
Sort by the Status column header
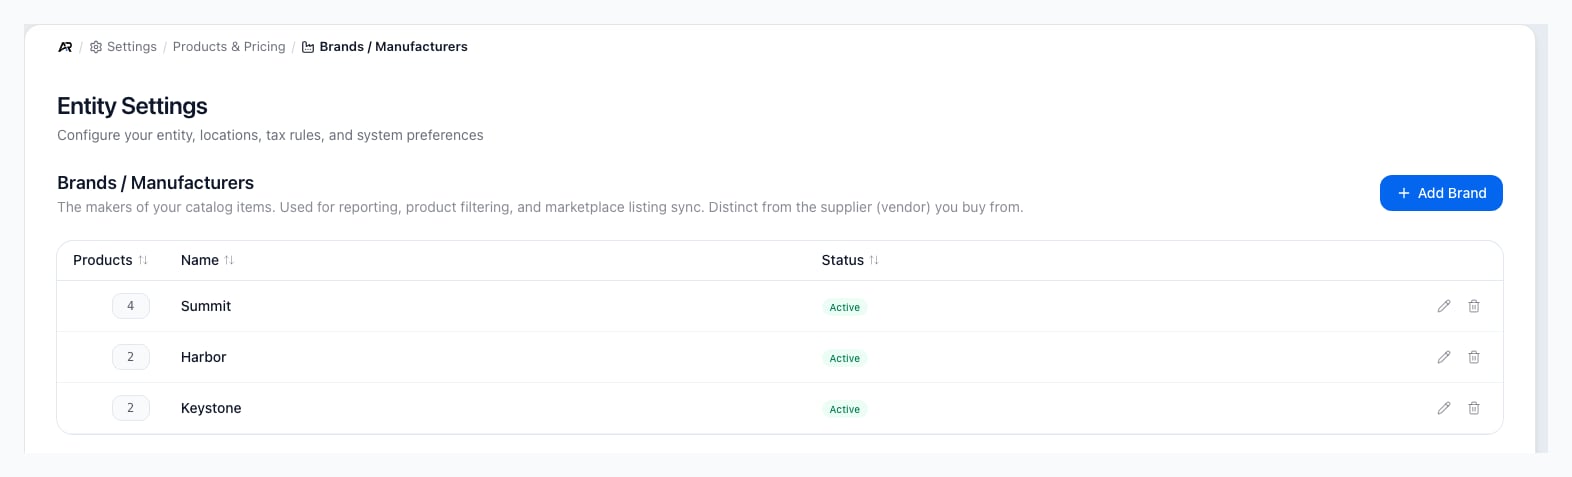click(850, 260)
